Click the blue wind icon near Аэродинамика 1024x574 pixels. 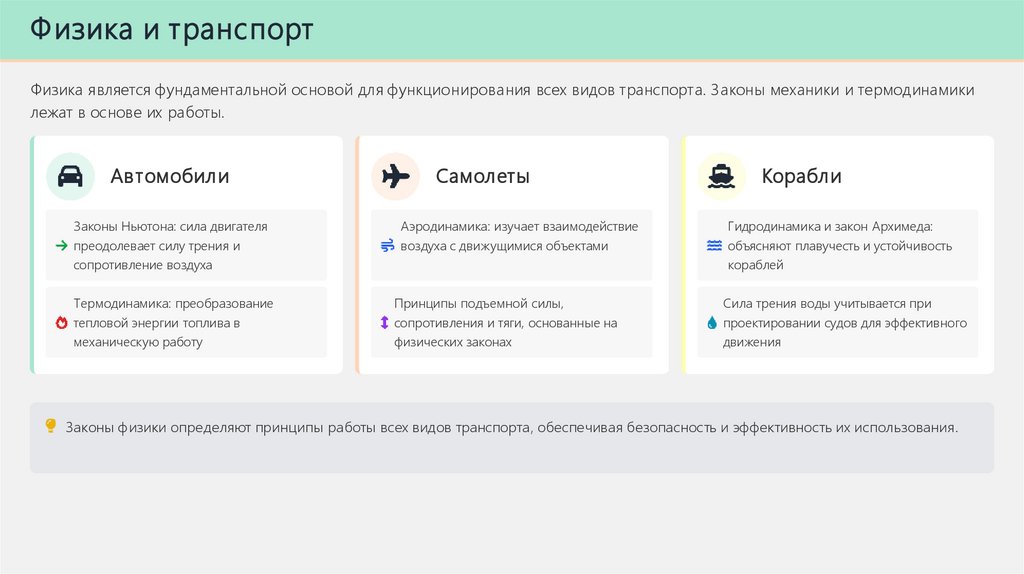pos(387,246)
